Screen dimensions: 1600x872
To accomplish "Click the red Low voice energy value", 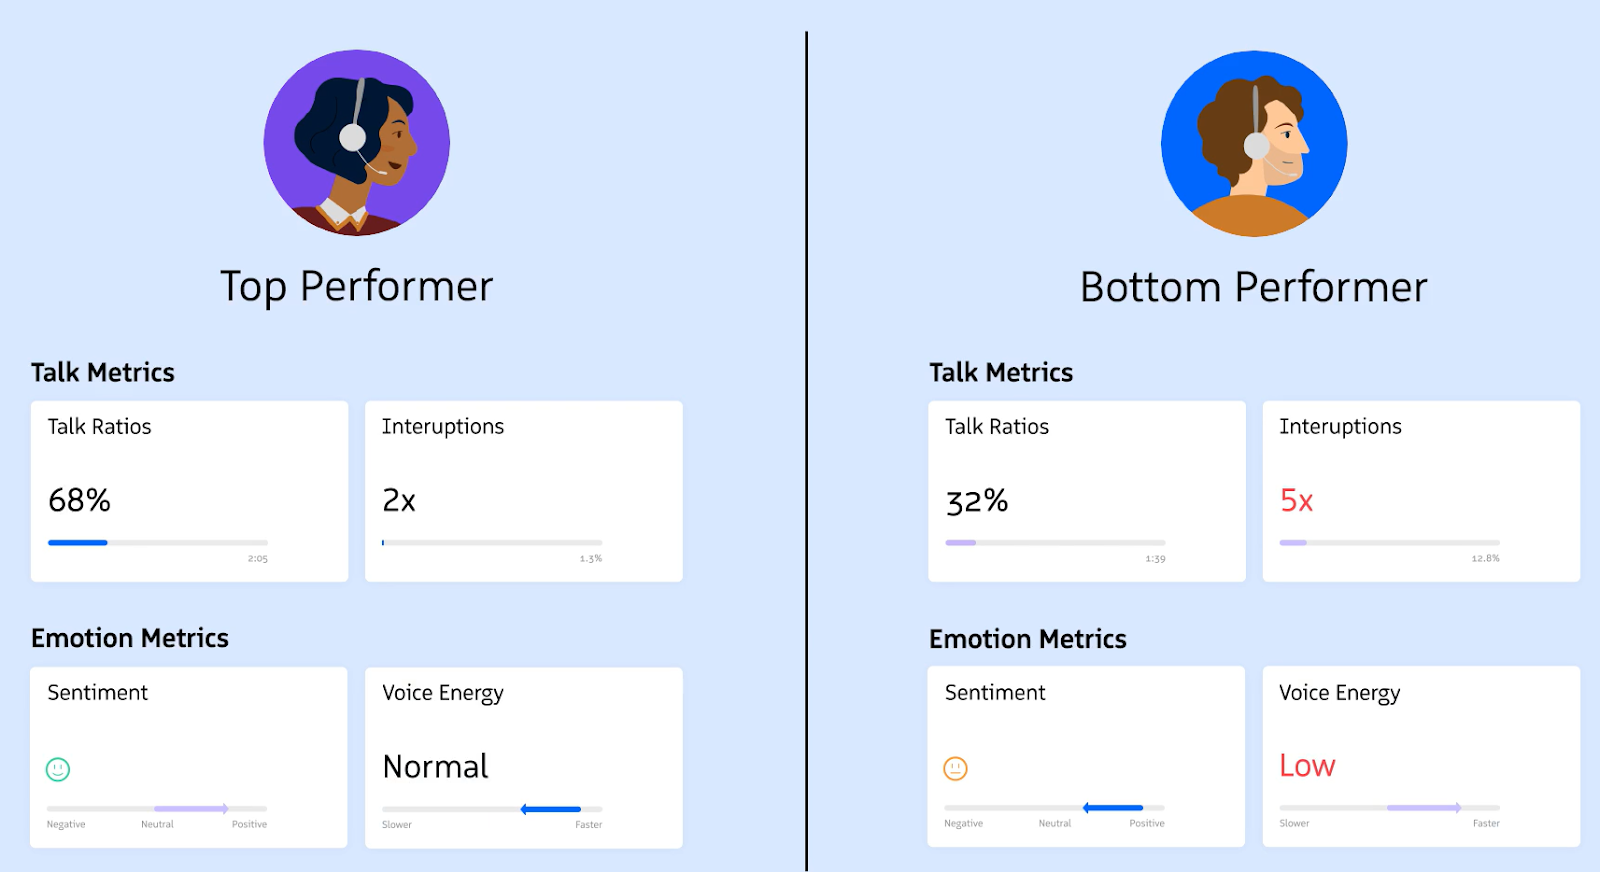I will pyautogui.click(x=1307, y=766).
